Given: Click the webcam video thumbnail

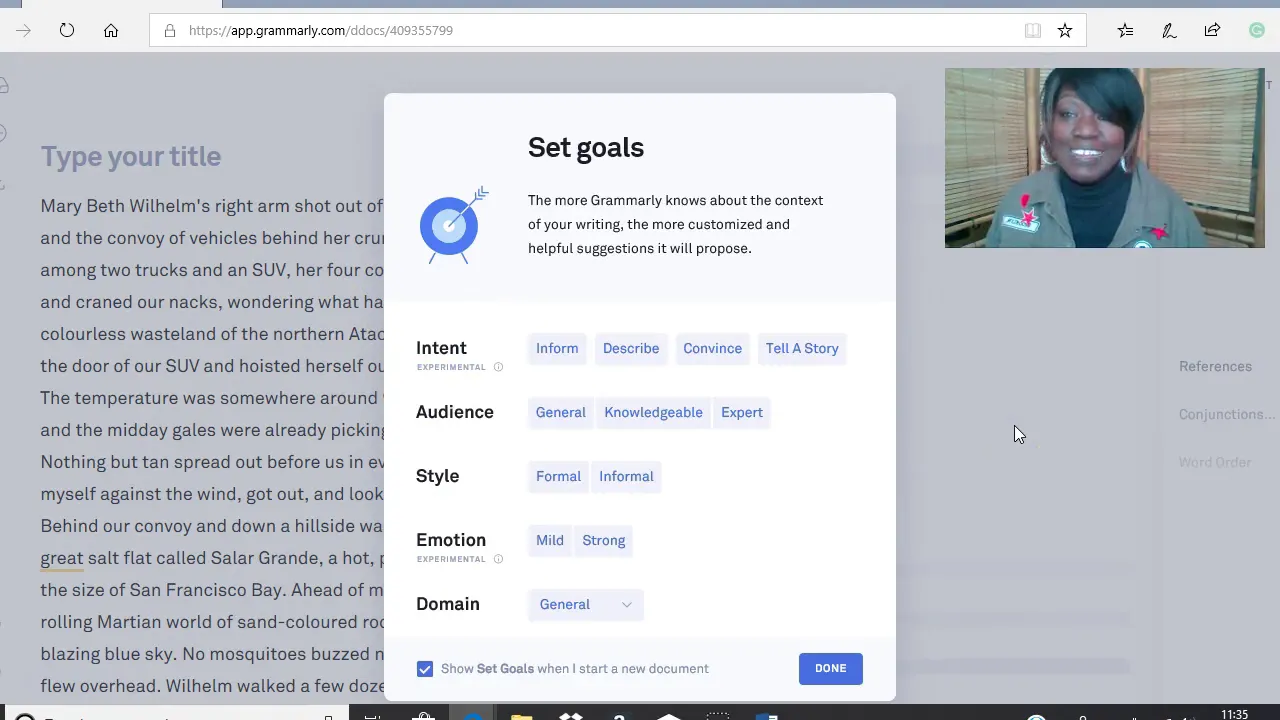Looking at the screenshot, I should pos(1105,158).
